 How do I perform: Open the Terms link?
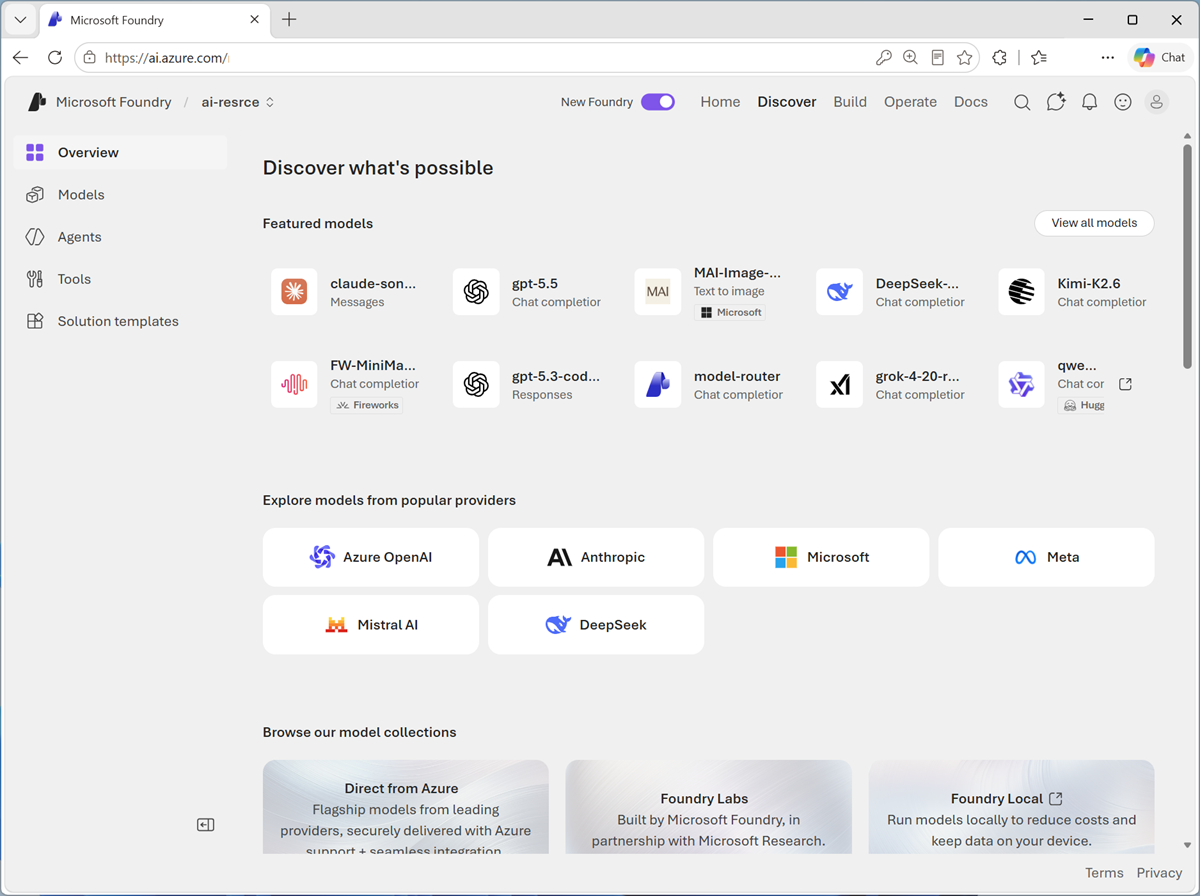click(x=1104, y=873)
